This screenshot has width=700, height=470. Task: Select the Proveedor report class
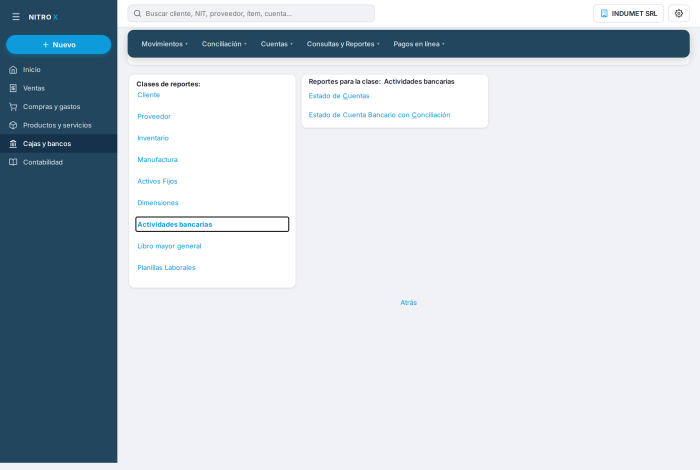coord(154,116)
